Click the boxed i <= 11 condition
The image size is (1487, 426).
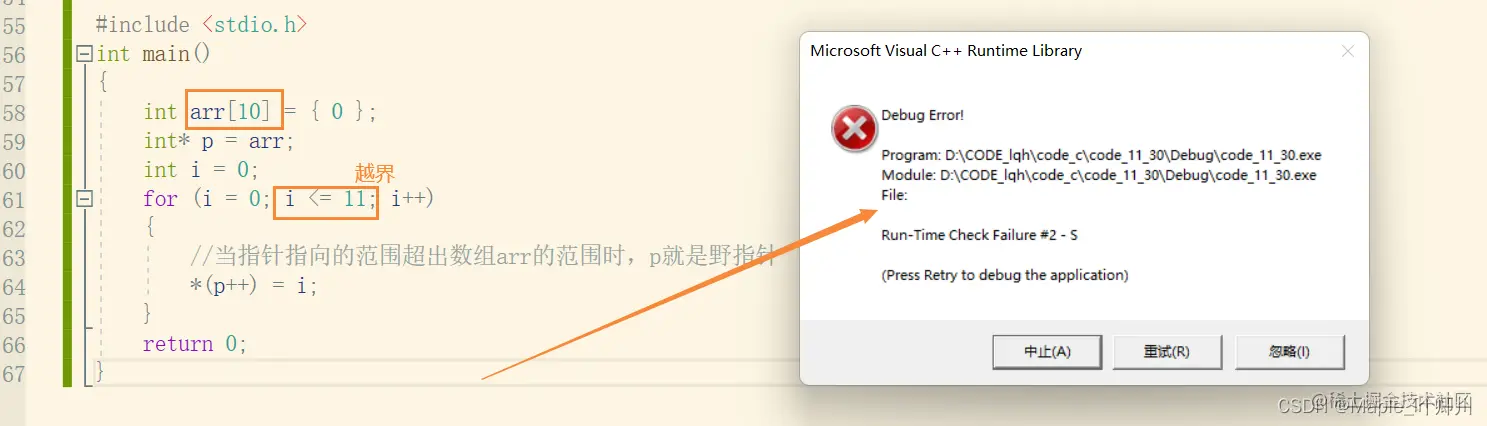tap(326, 198)
